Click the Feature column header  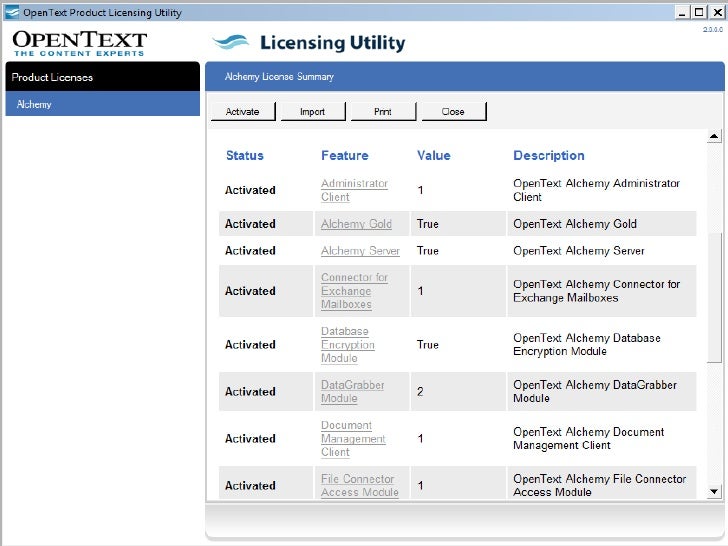point(344,156)
